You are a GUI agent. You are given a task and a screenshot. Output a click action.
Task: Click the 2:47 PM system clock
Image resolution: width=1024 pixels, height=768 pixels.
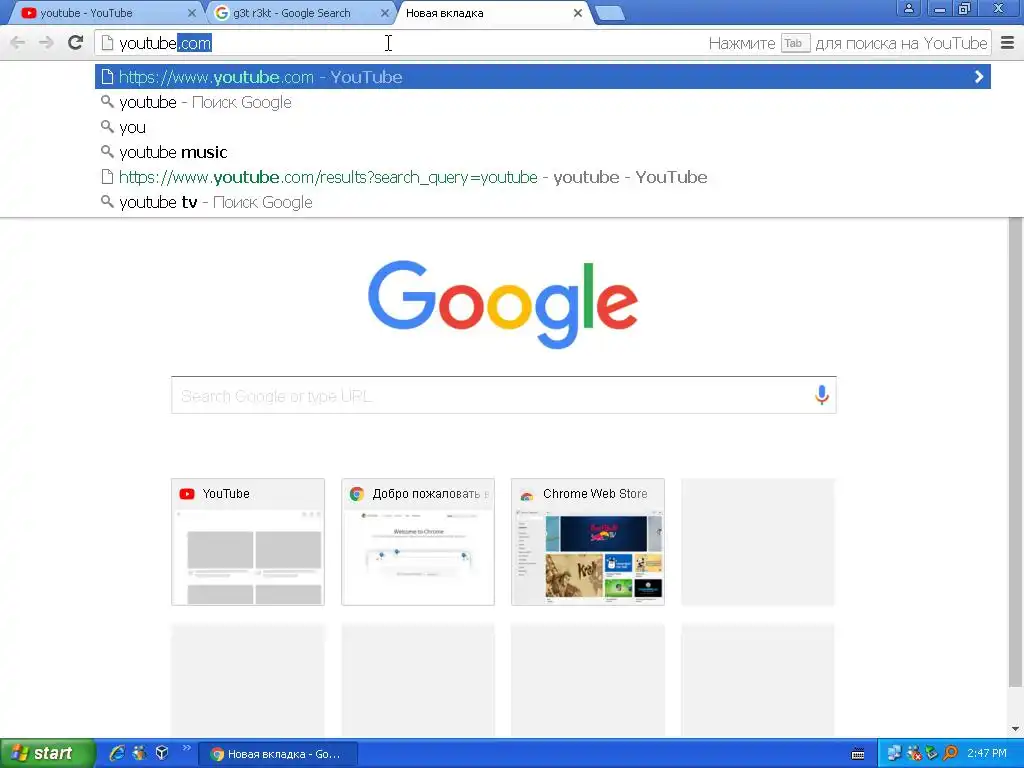987,754
